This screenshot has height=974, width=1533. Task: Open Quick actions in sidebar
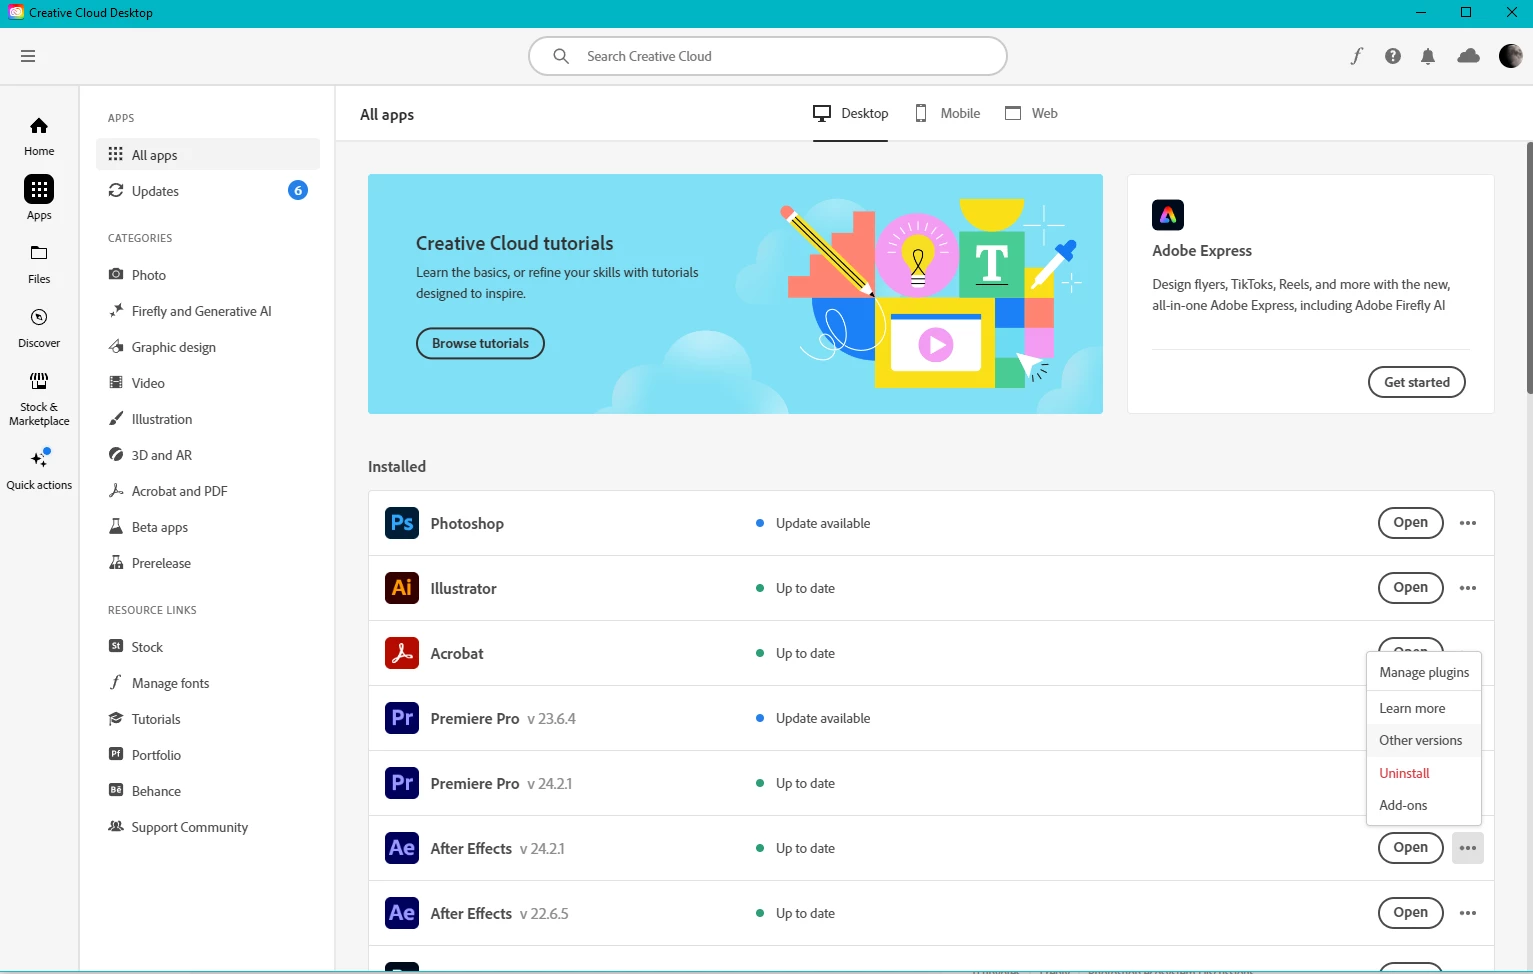click(x=39, y=468)
